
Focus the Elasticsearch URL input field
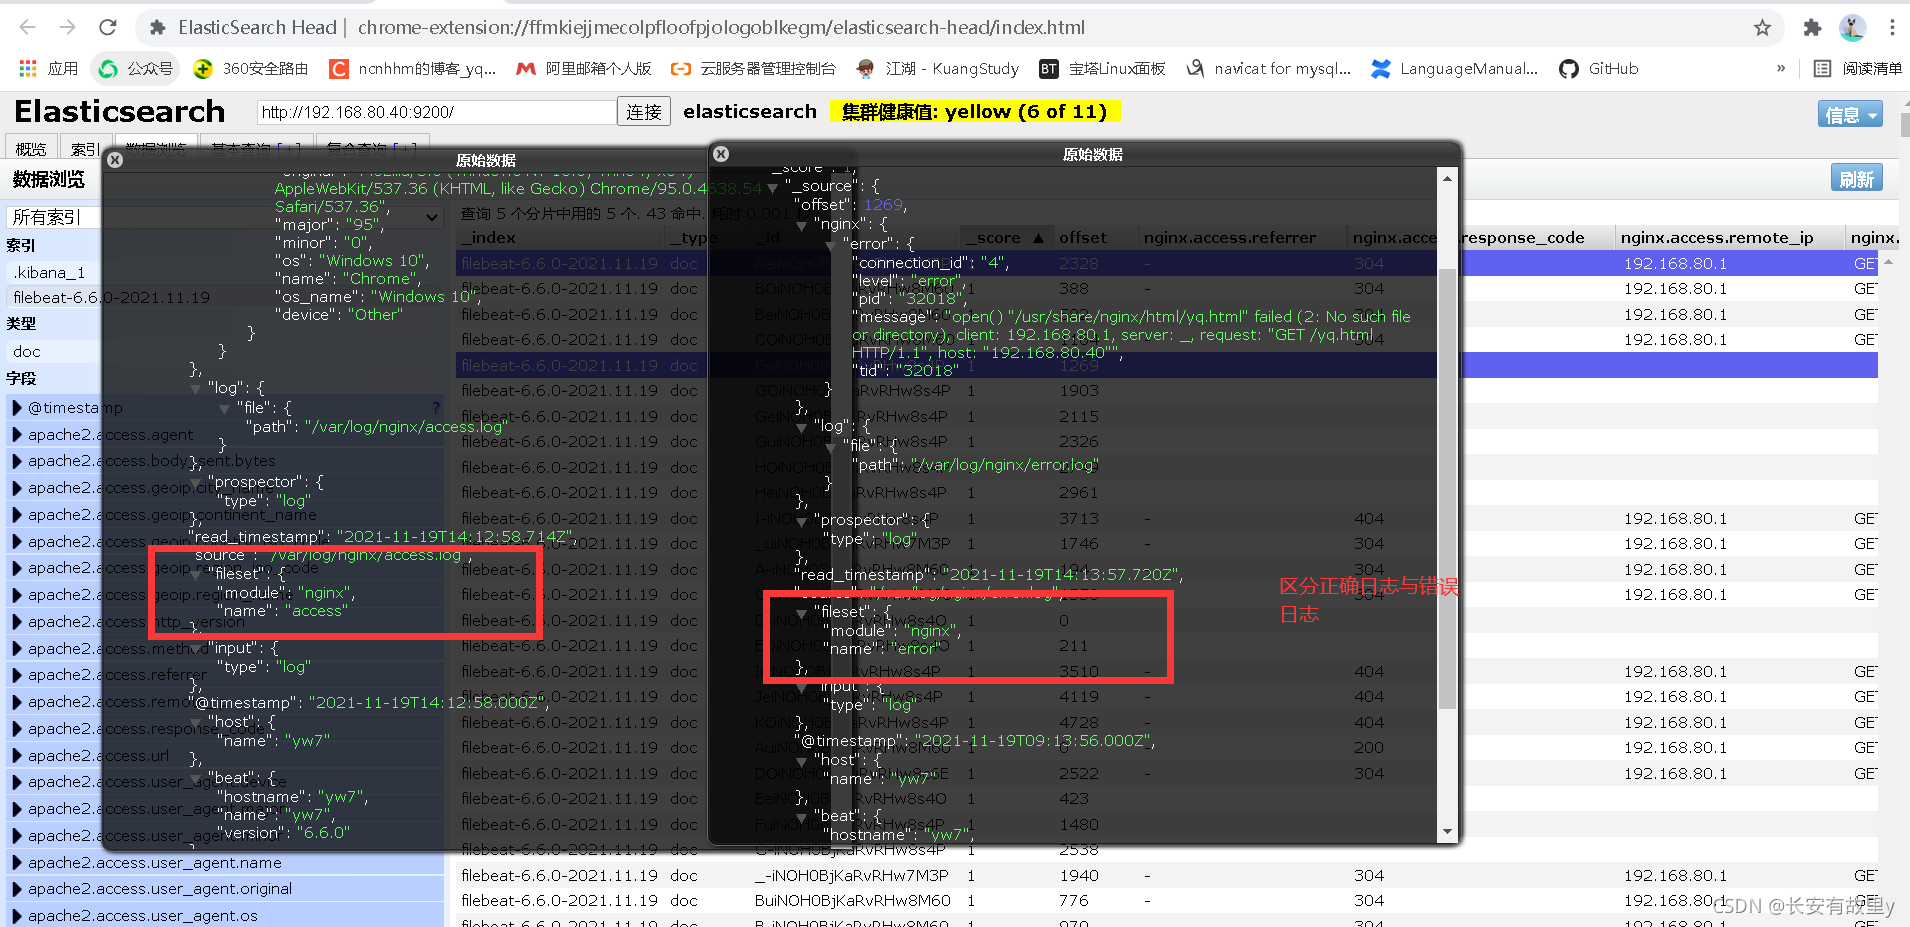[436, 112]
